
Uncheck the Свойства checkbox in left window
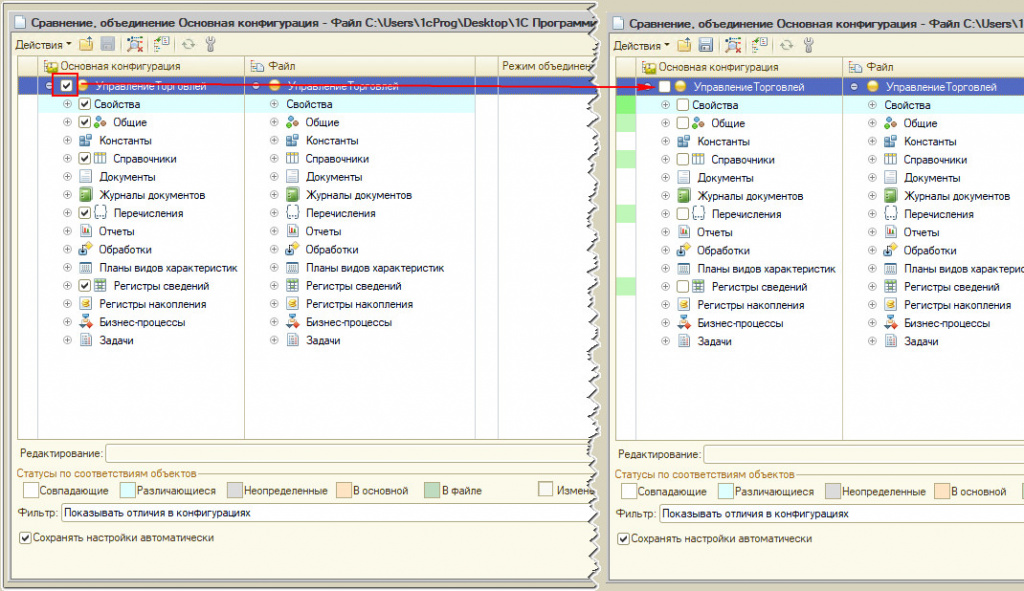[x=84, y=104]
